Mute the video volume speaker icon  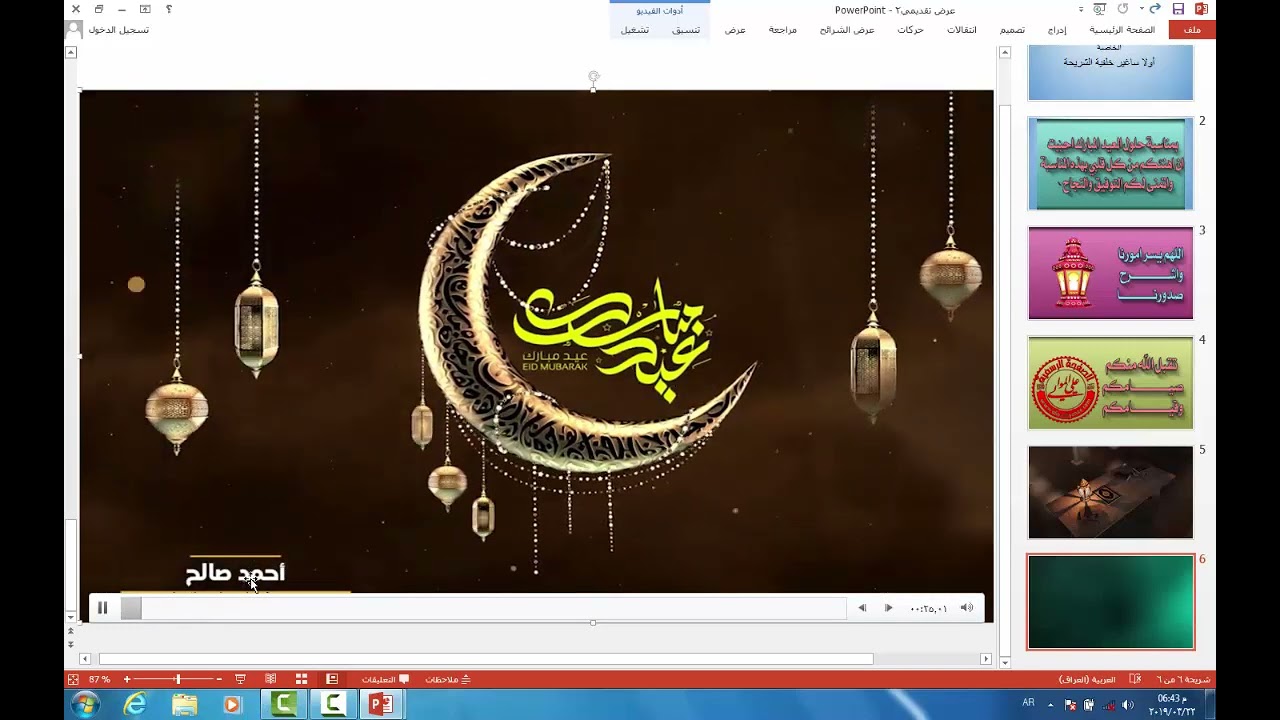967,608
